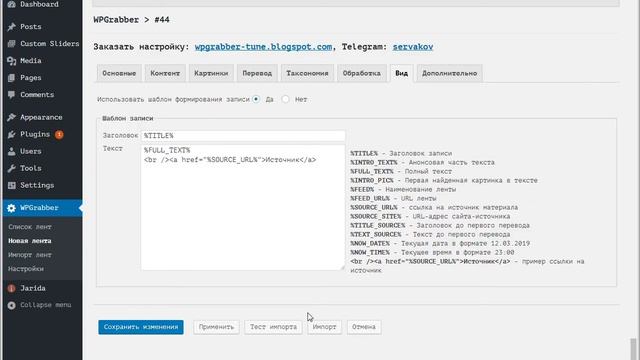Click the Тест импорта button
The width and height of the screenshot is (640, 360).
click(x=273, y=327)
